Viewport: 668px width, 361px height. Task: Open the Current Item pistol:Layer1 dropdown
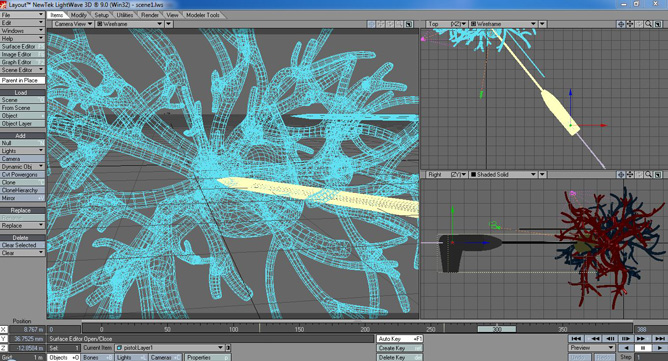170,348
